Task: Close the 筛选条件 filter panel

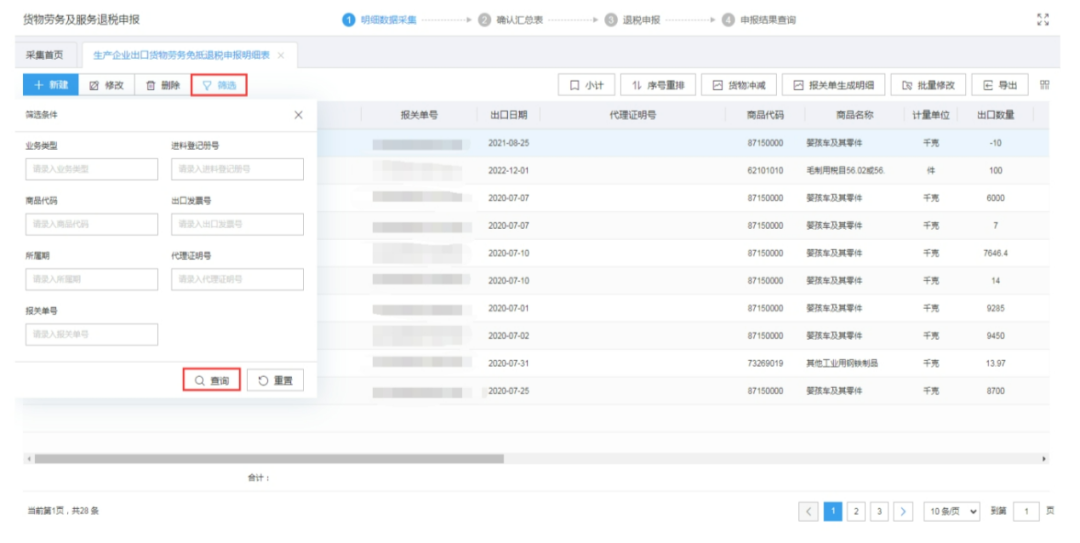Action: pyautogui.click(x=298, y=115)
